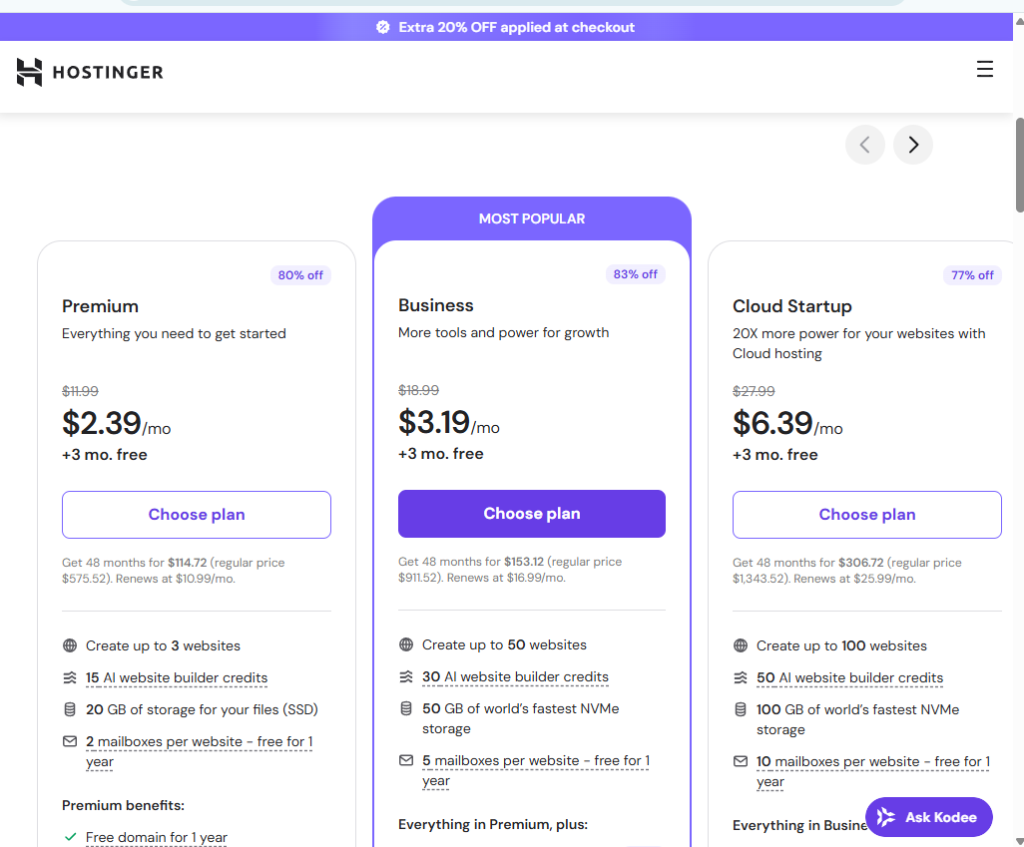Choose the Business plan

click(532, 514)
